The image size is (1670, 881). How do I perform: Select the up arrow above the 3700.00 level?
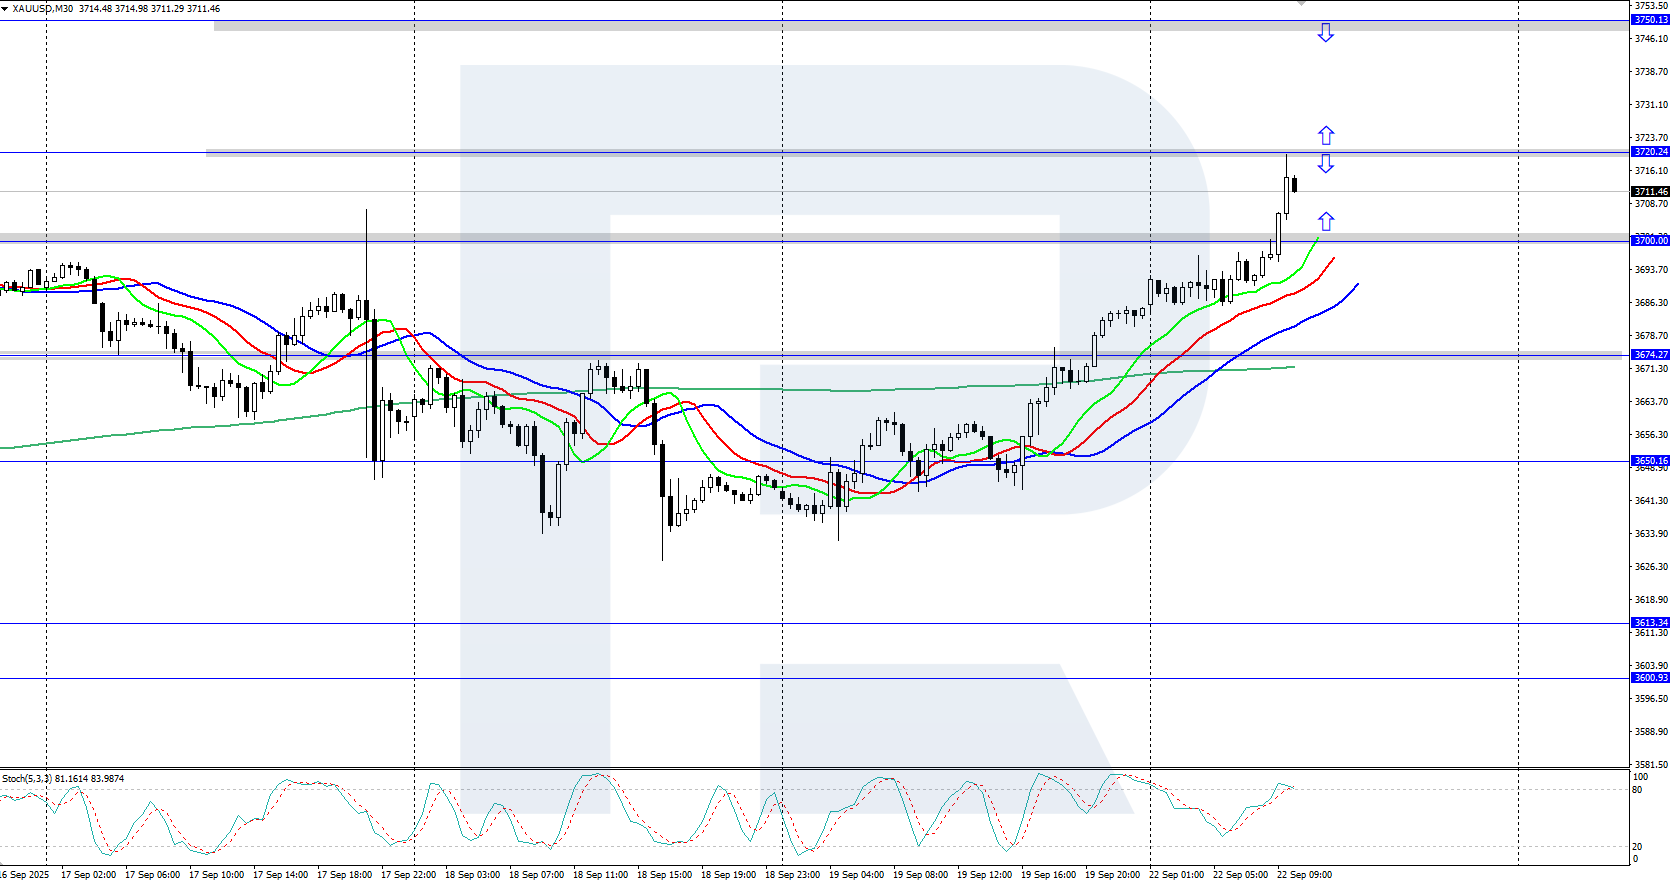[1325, 221]
